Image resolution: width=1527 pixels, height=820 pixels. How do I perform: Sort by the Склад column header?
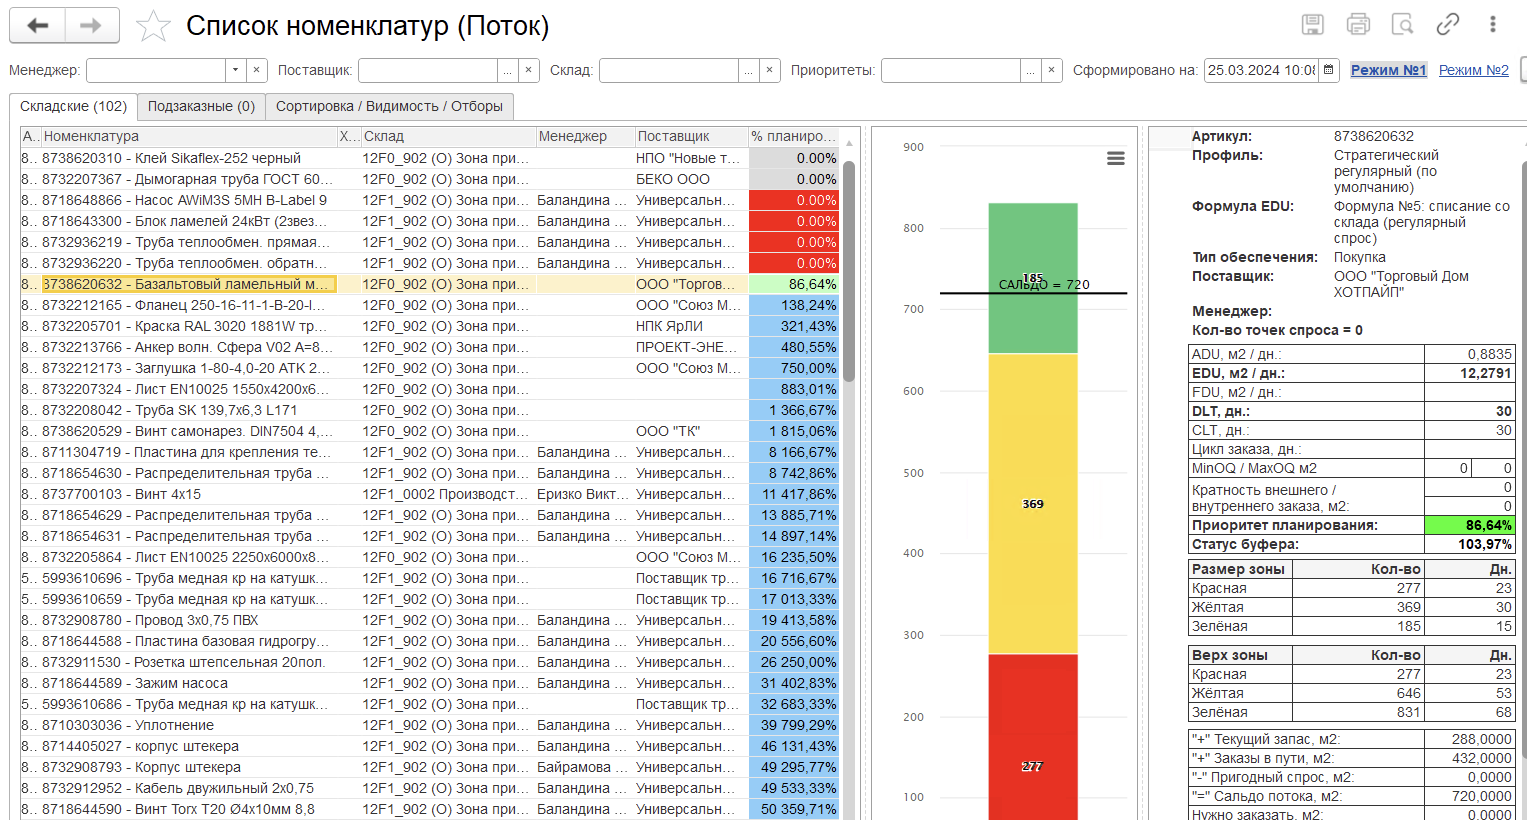(447, 136)
